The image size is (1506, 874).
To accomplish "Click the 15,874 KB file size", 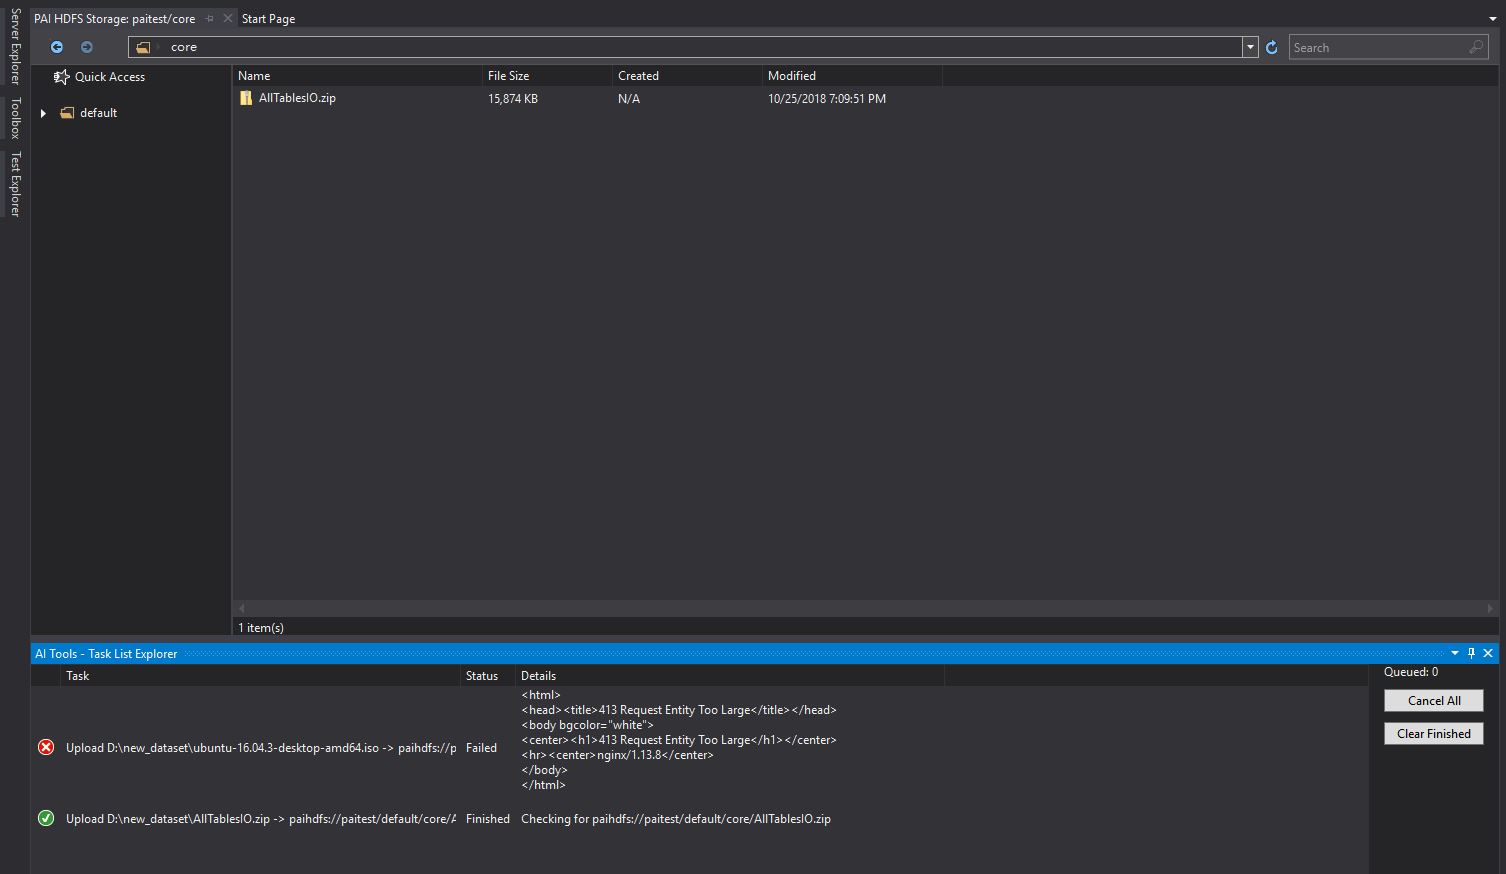I will pyautogui.click(x=513, y=99).
